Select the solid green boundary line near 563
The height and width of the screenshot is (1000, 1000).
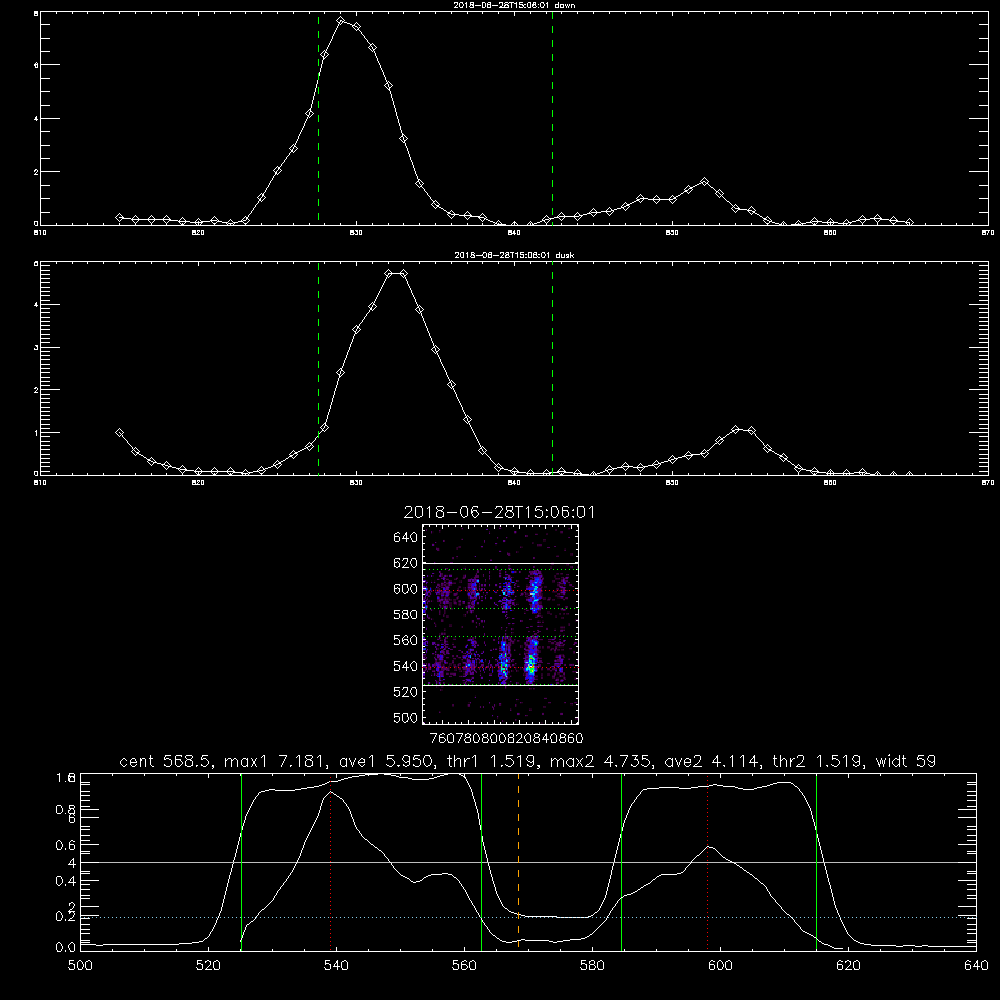tap(482, 861)
